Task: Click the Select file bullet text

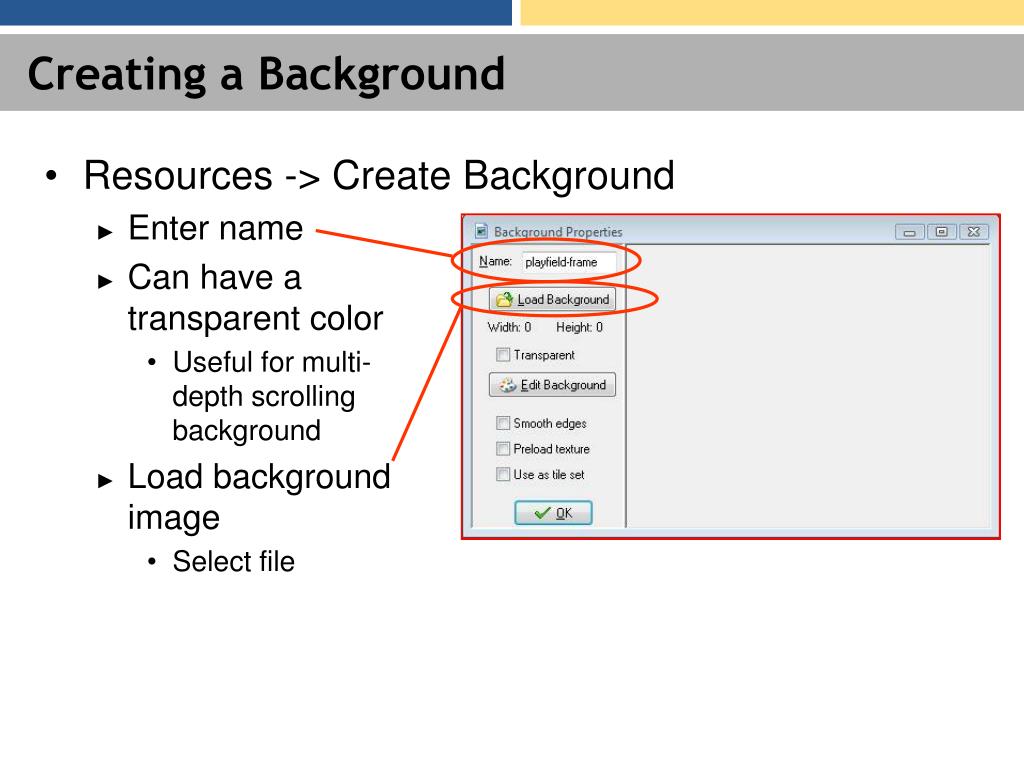Action: (234, 562)
